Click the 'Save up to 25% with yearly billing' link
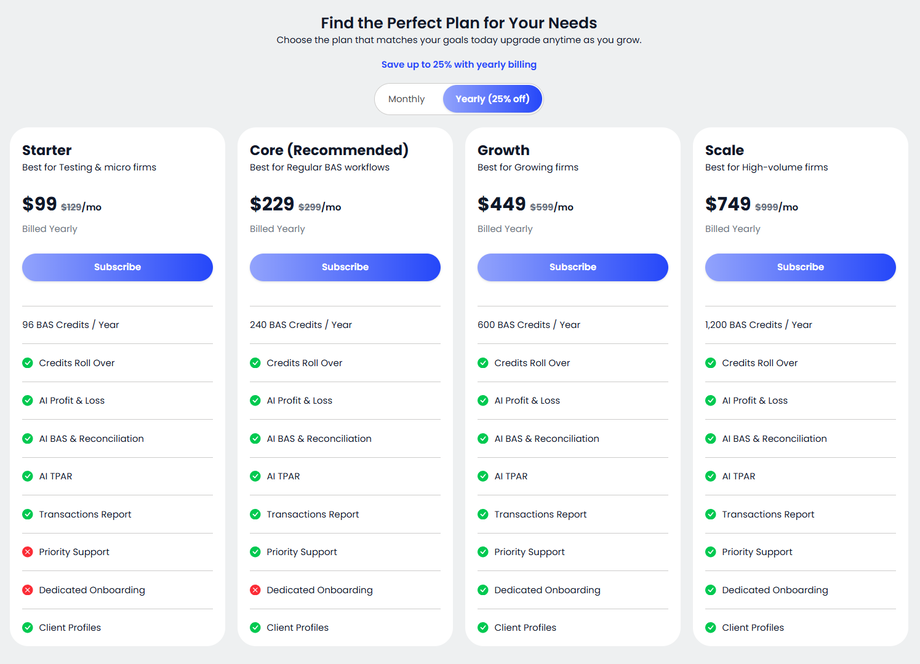Image resolution: width=920 pixels, height=664 pixels. point(459,65)
